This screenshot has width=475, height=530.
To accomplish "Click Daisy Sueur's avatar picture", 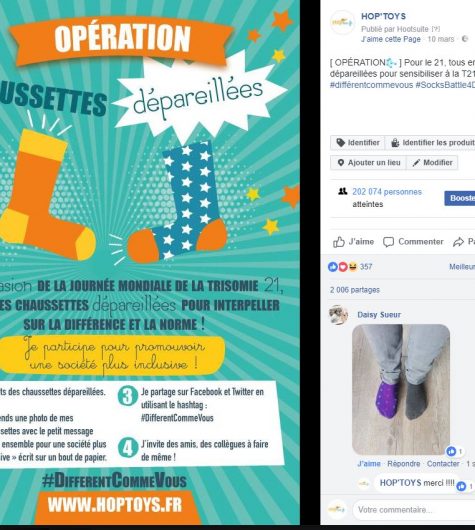I will point(338,314).
